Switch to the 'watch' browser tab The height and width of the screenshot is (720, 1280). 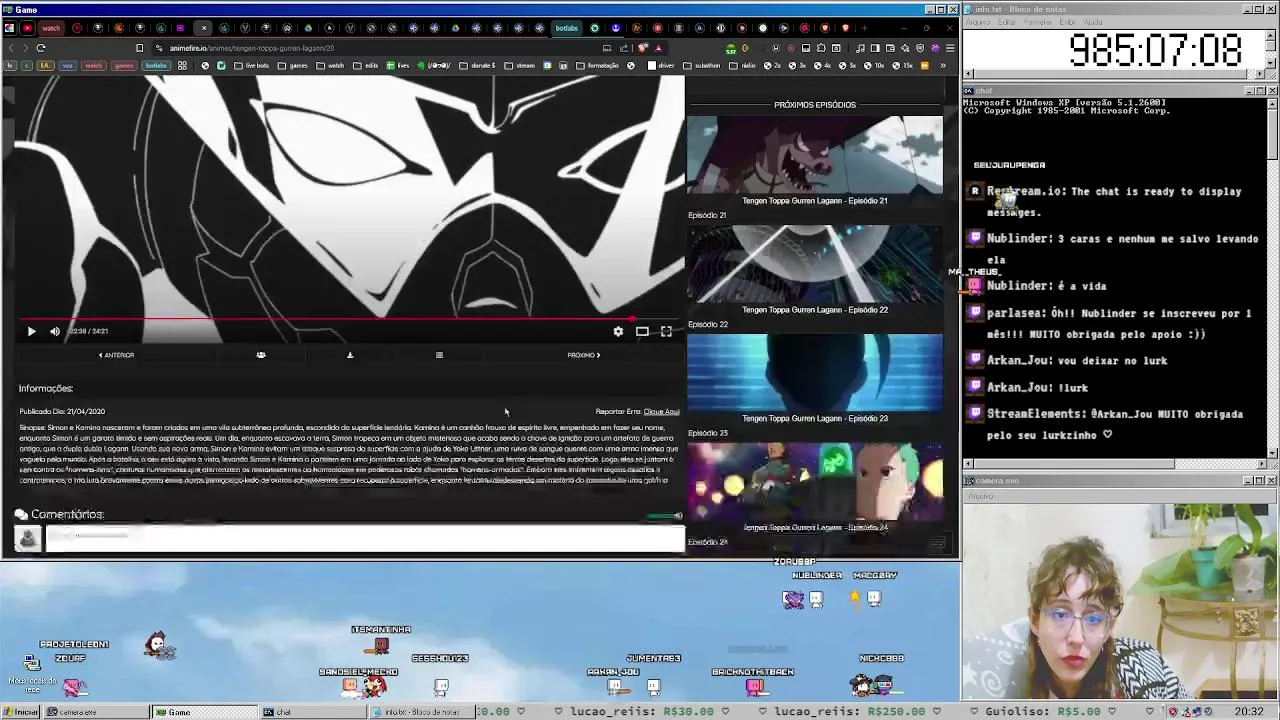tap(51, 28)
